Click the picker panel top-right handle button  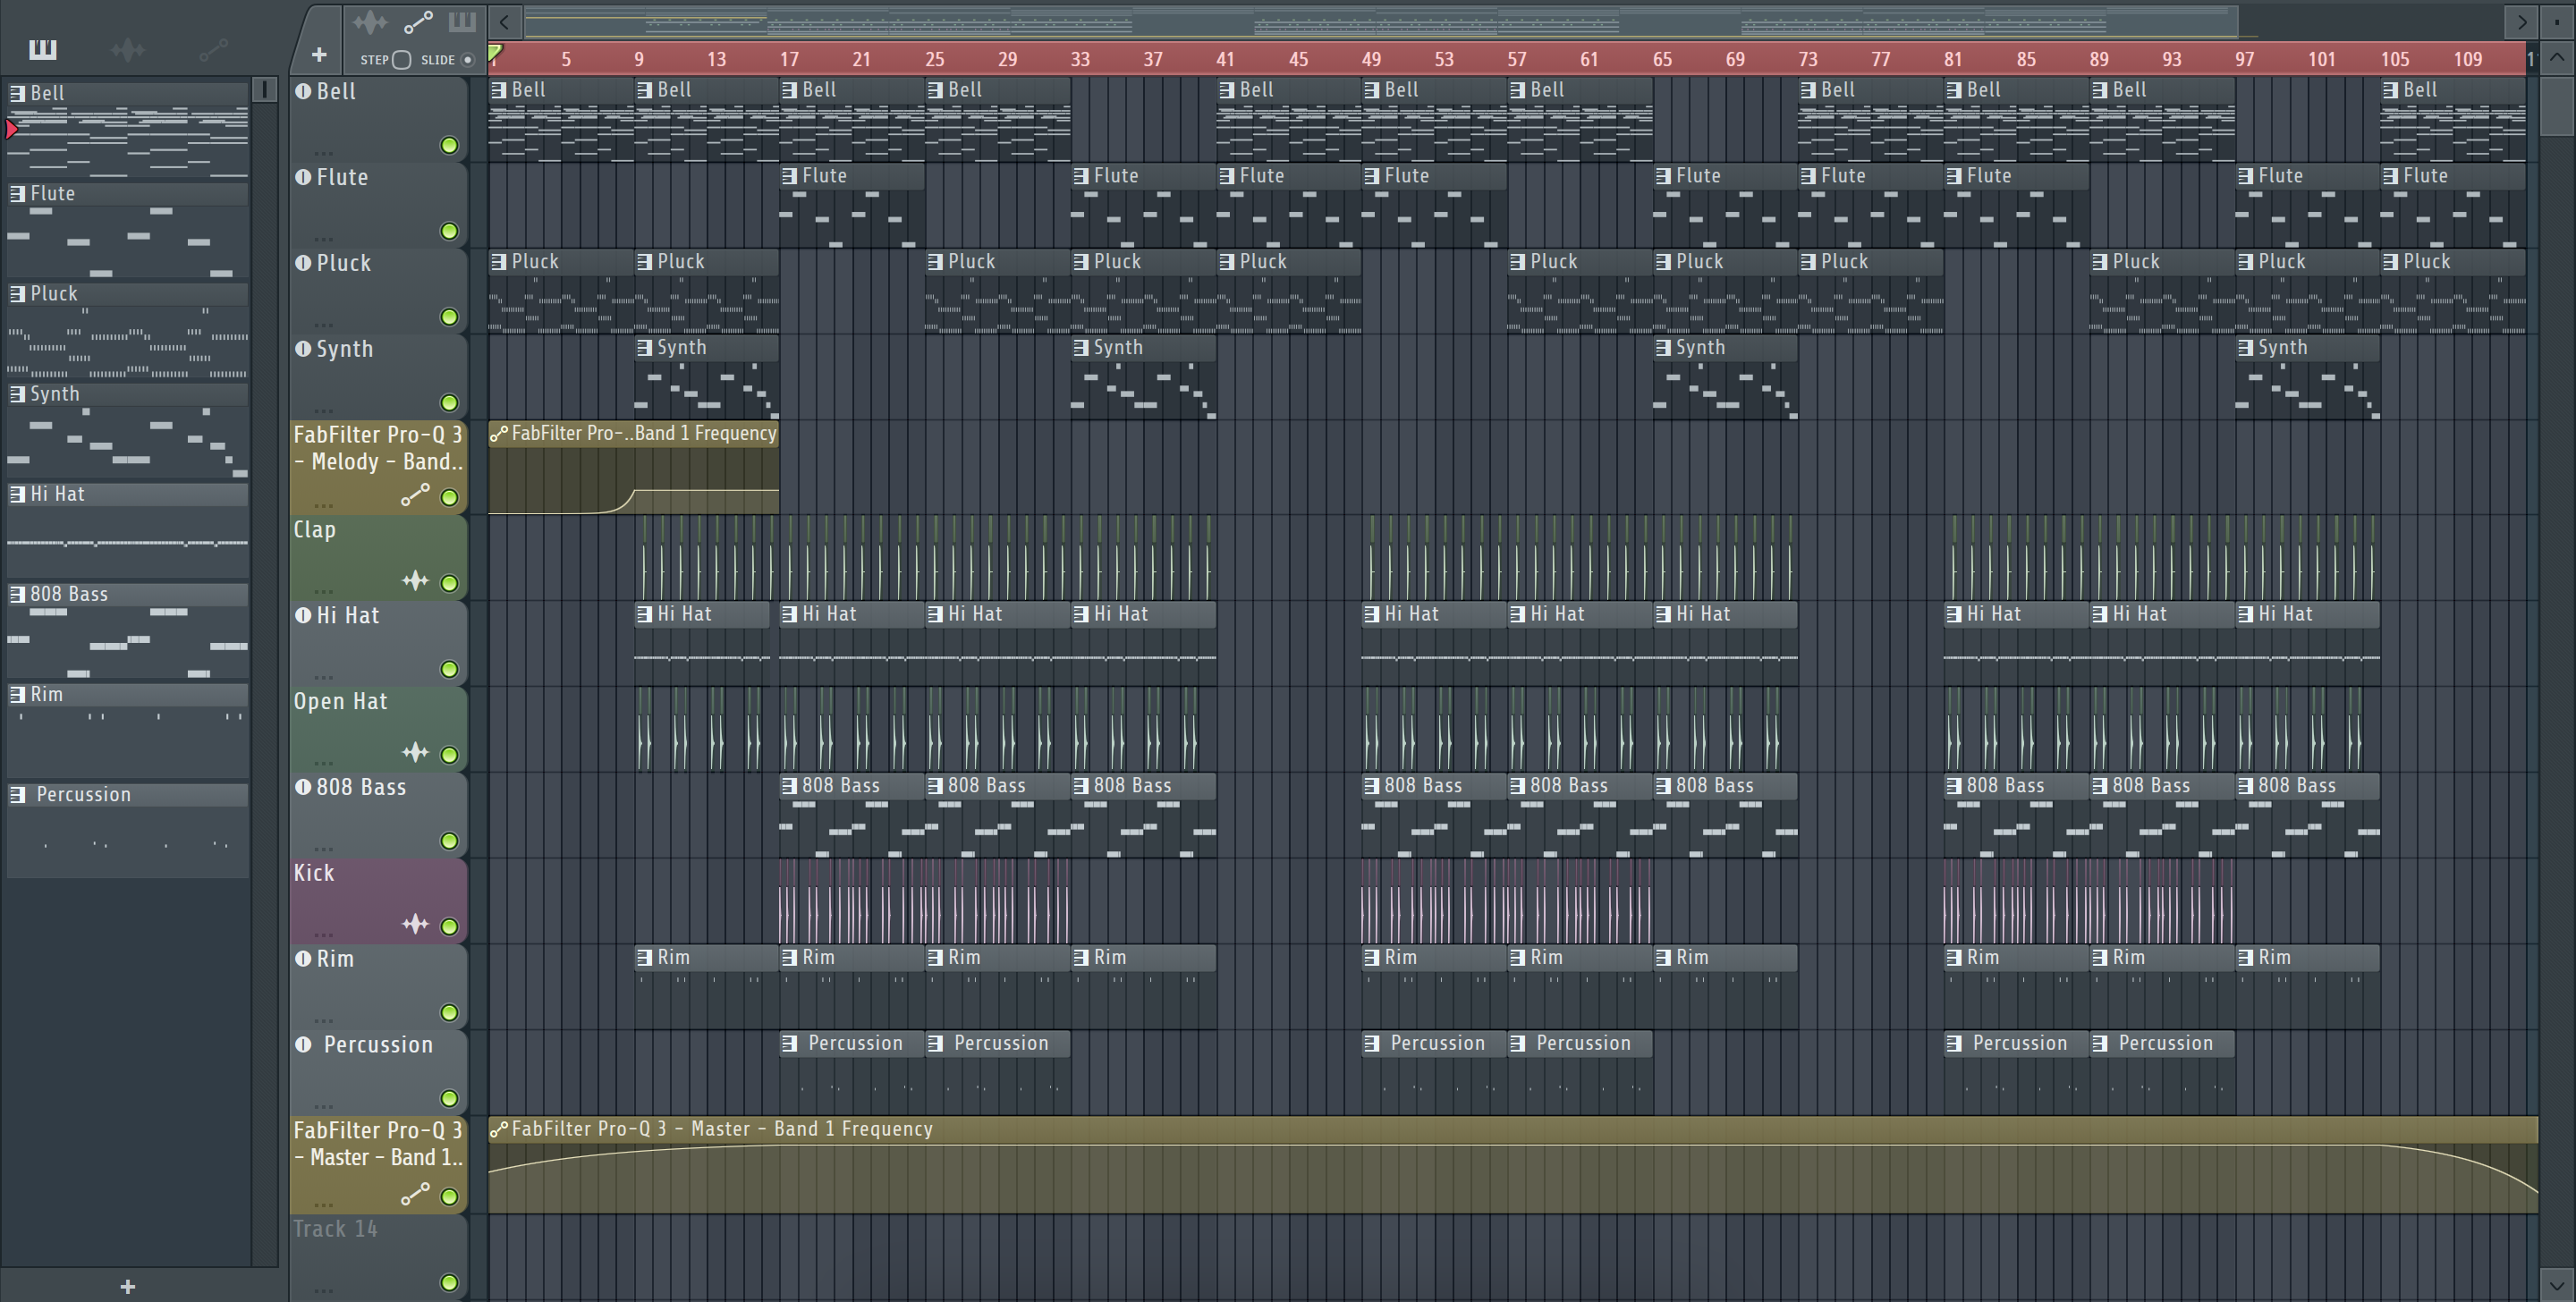pyautogui.click(x=264, y=89)
